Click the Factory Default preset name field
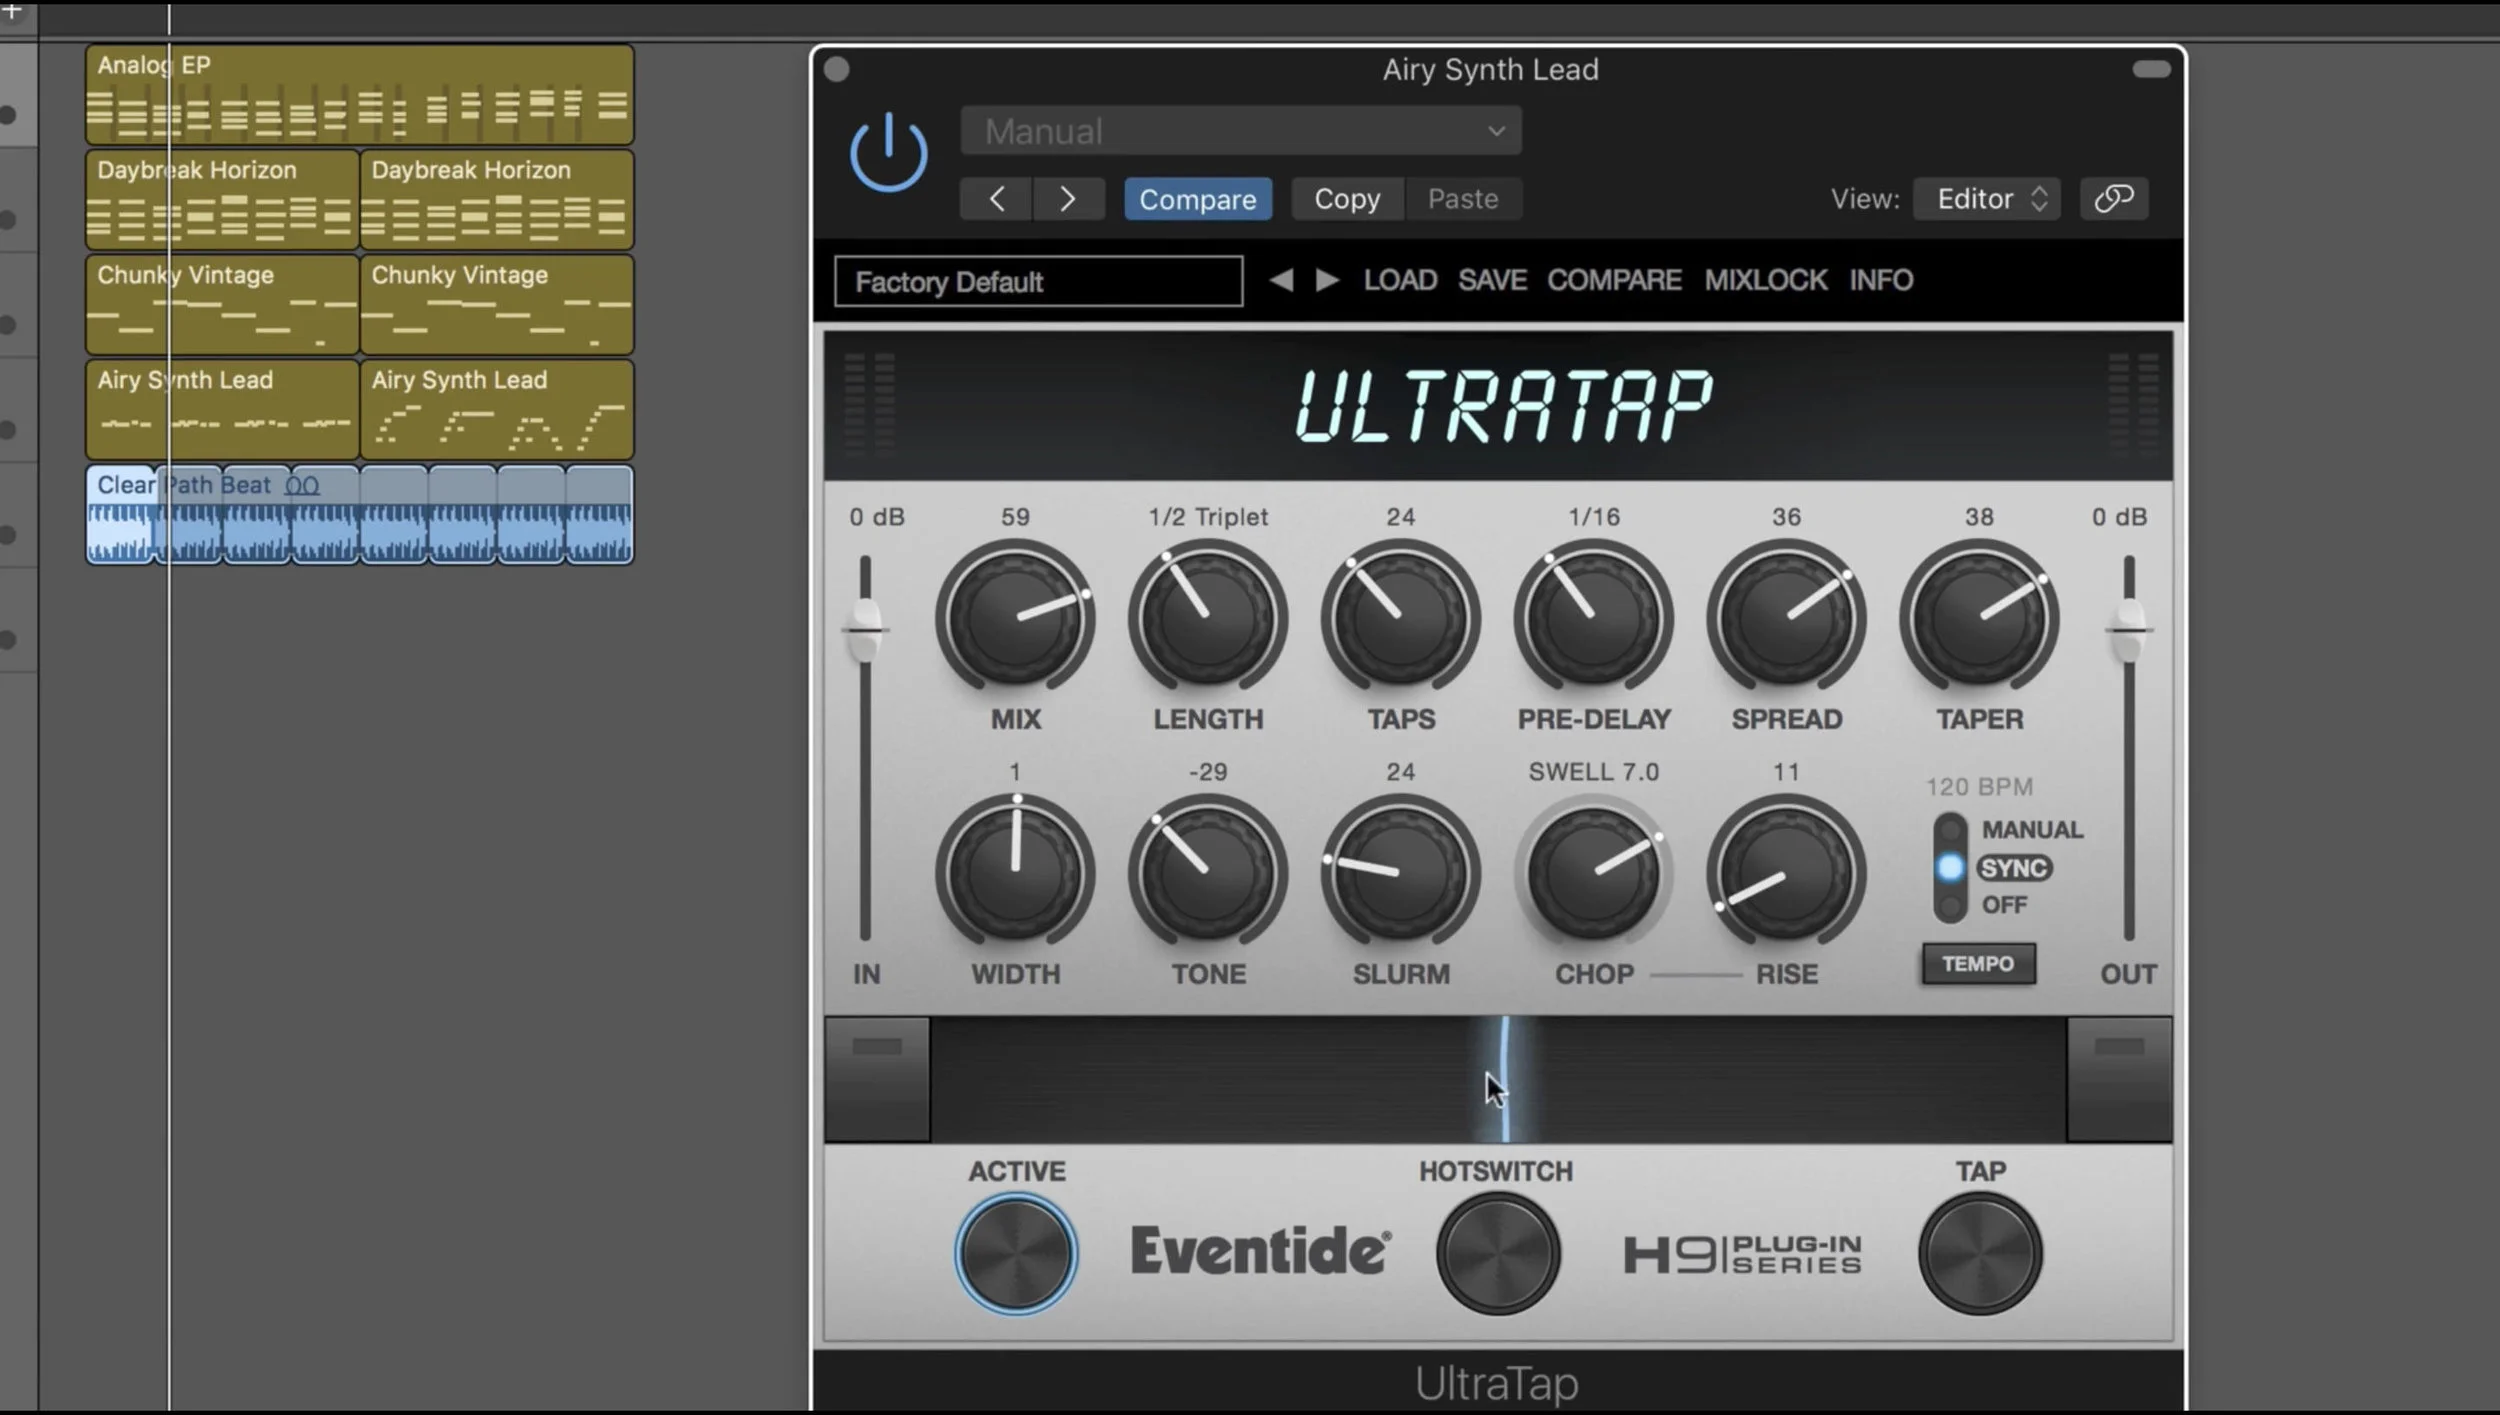 [x=1039, y=281]
